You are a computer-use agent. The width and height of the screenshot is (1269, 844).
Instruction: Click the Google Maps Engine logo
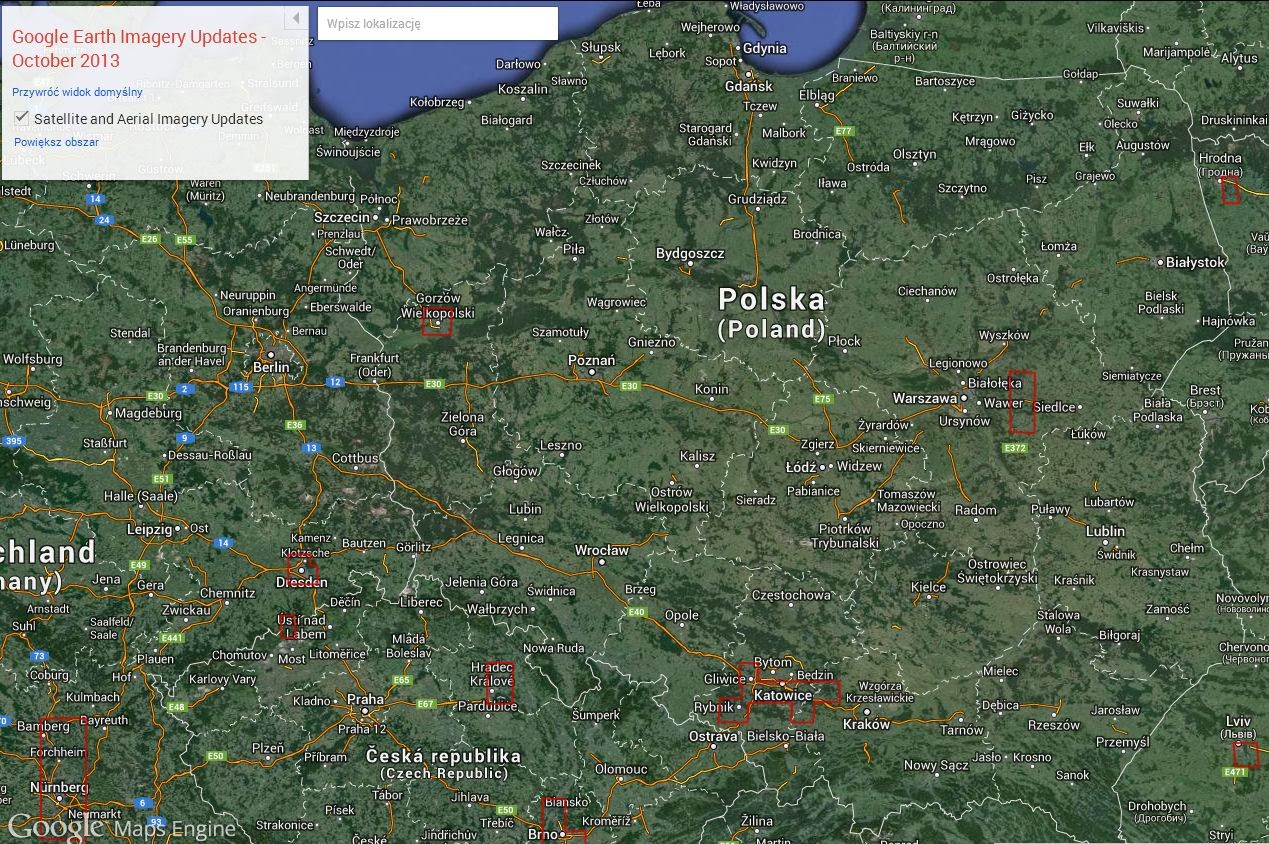(122, 827)
